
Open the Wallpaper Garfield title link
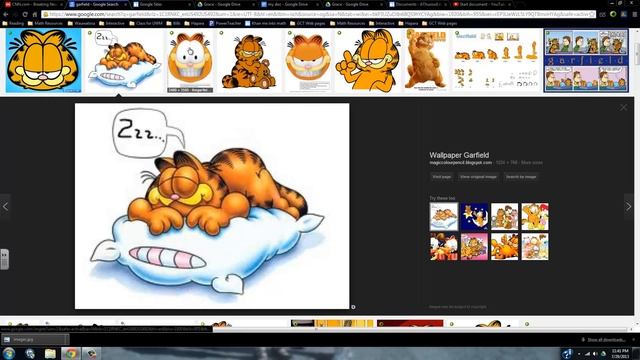point(459,155)
